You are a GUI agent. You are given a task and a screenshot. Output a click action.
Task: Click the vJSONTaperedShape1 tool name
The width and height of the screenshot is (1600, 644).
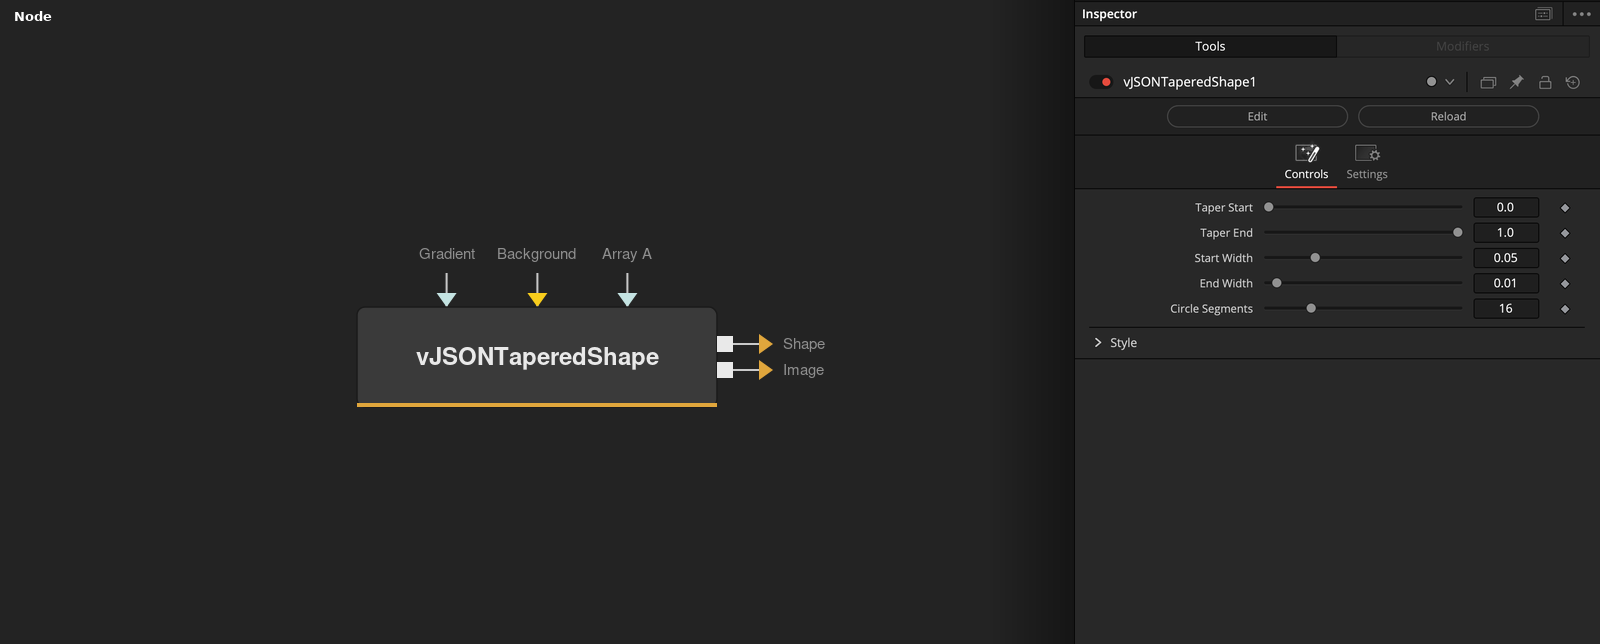(x=1189, y=82)
